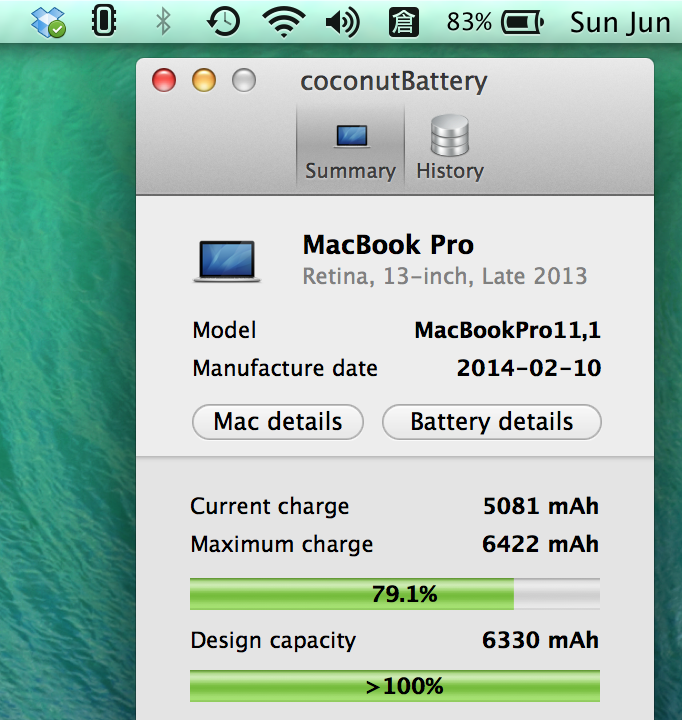Viewport: 682px width, 720px height.
Task: Open the Chinese input method menu
Action: pyautogui.click(x=404, y=22)
